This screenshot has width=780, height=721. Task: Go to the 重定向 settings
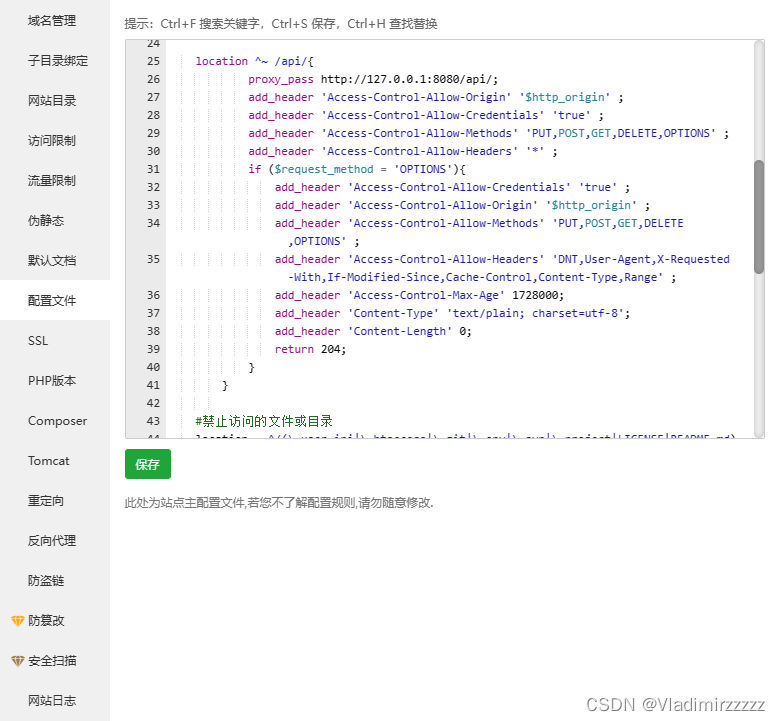click(46, 500)
